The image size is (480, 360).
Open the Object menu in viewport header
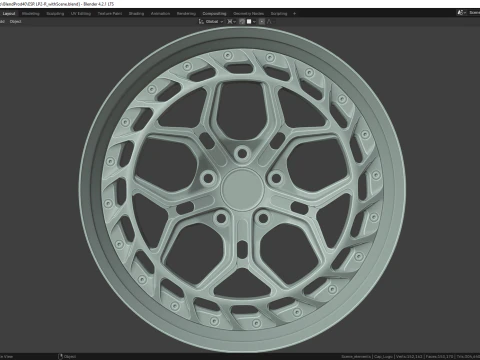coord(15,22)
